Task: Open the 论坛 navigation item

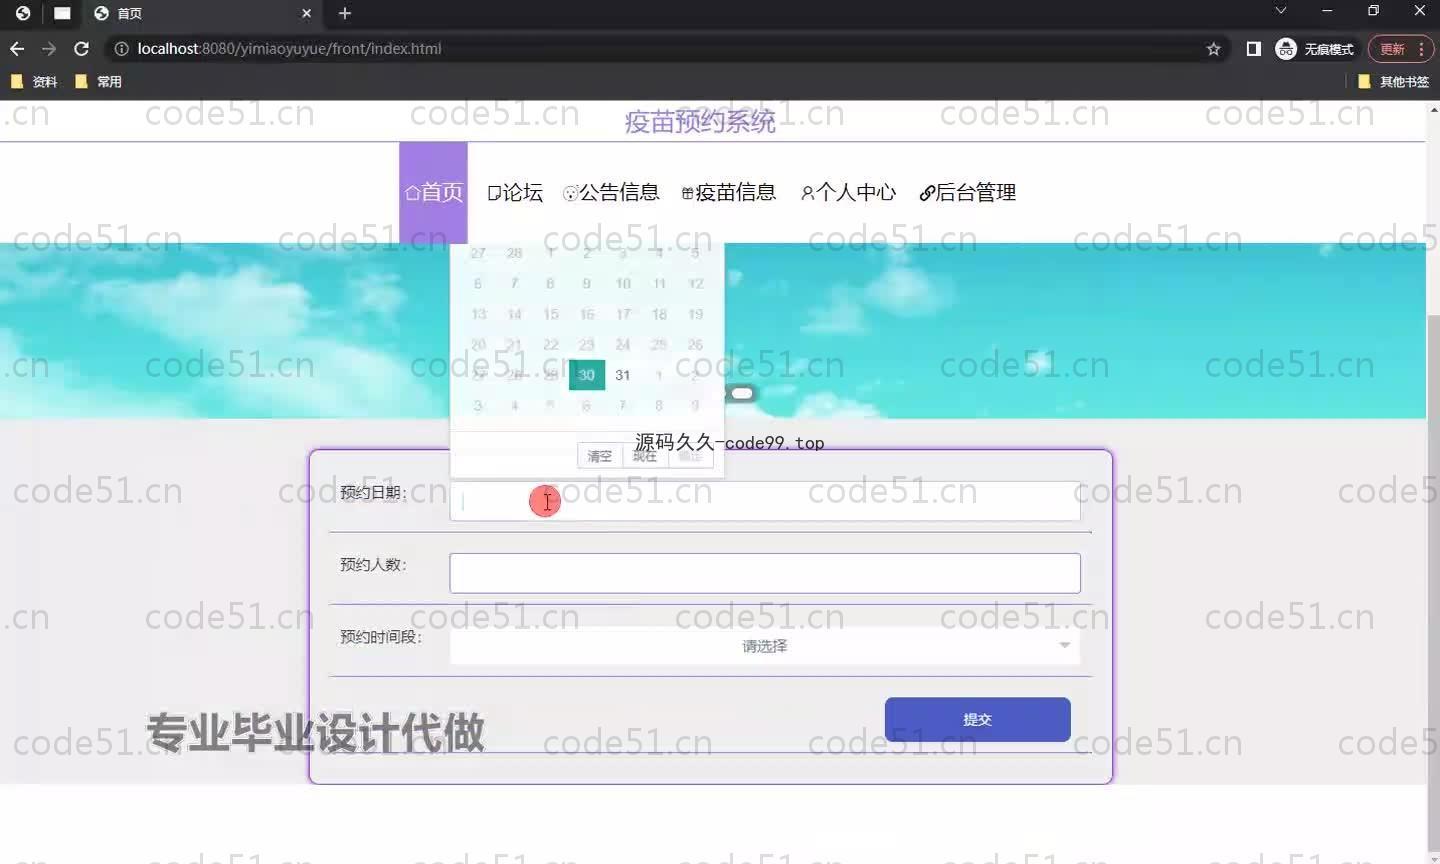Action: click(515, 192)
